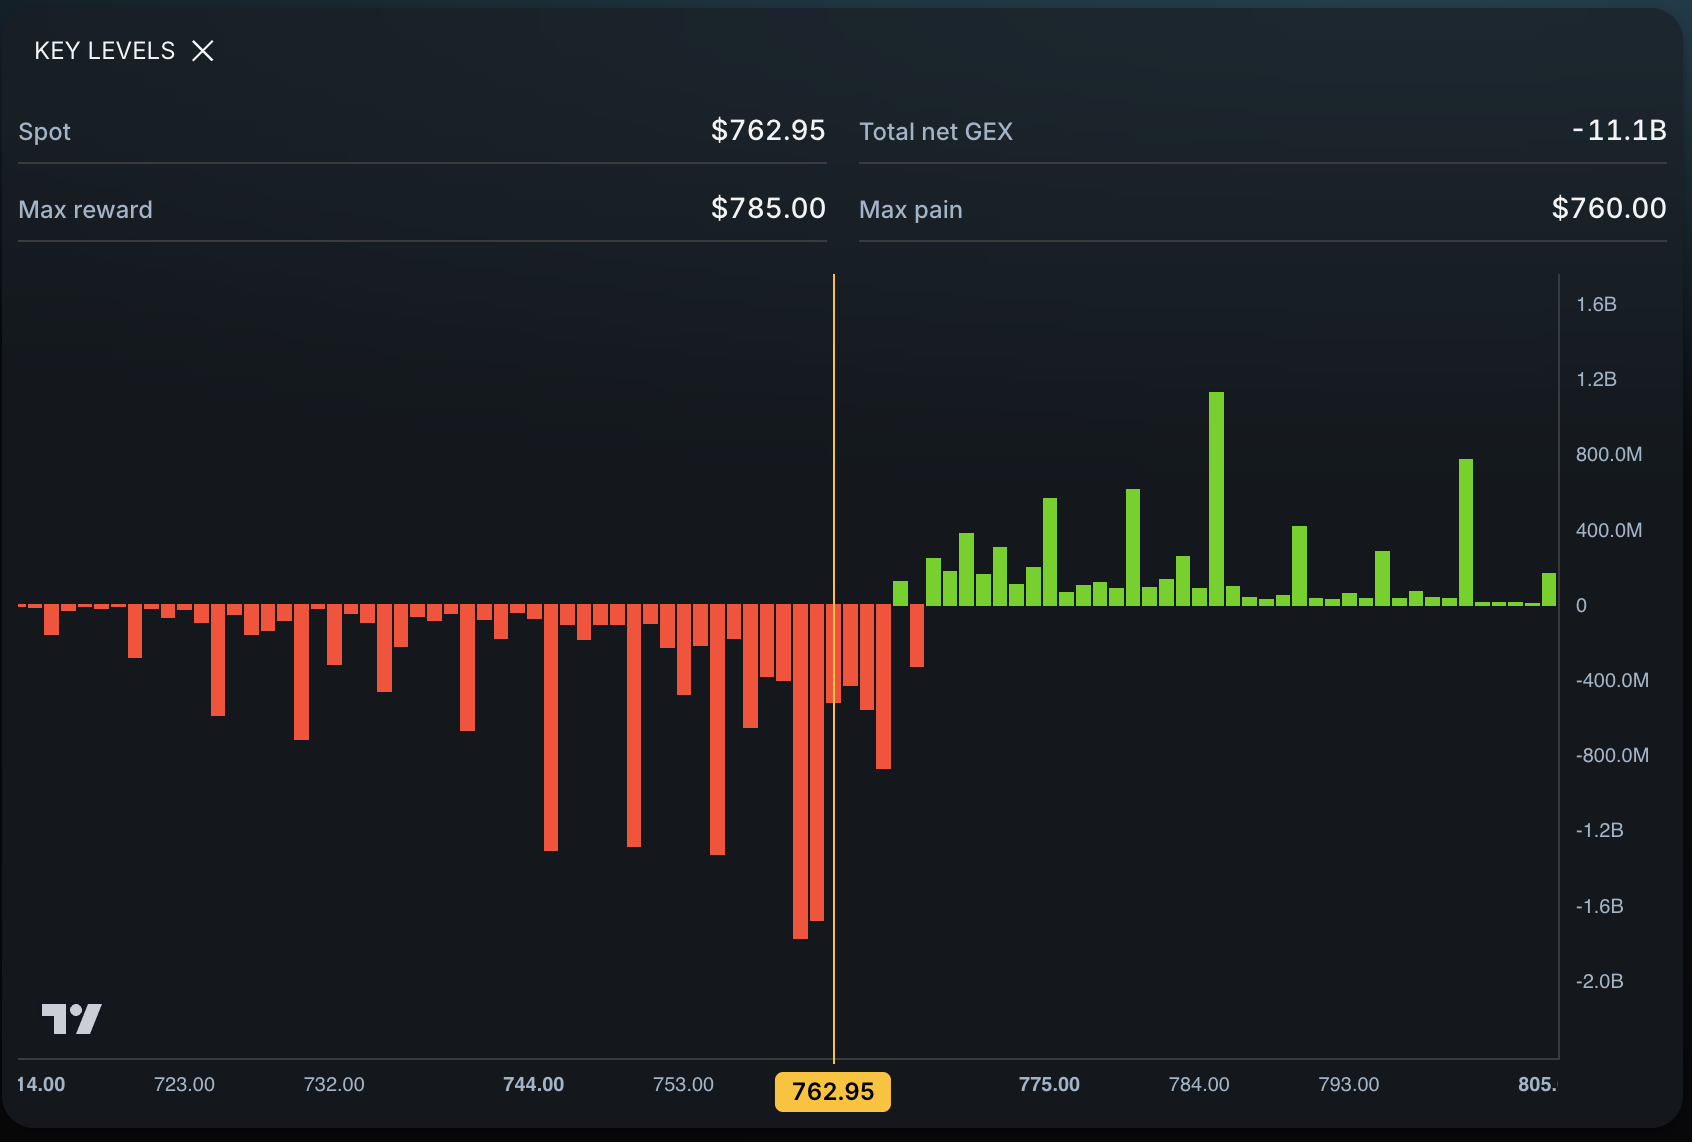
Task: Open the TradingView logo link
Action: (x=71, y=1019)
